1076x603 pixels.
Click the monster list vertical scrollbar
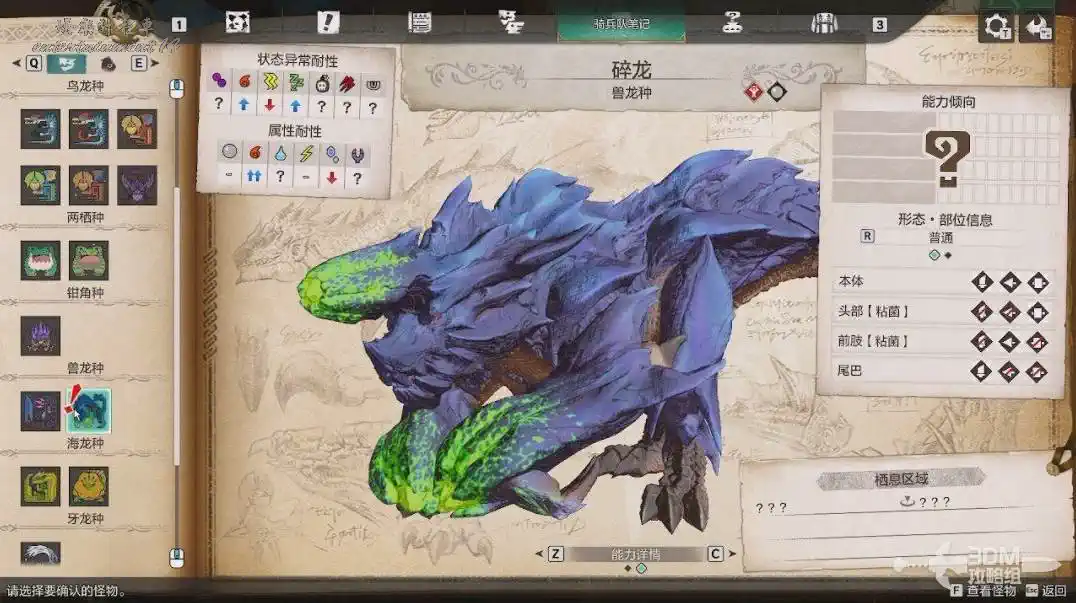tap(178, 300)
